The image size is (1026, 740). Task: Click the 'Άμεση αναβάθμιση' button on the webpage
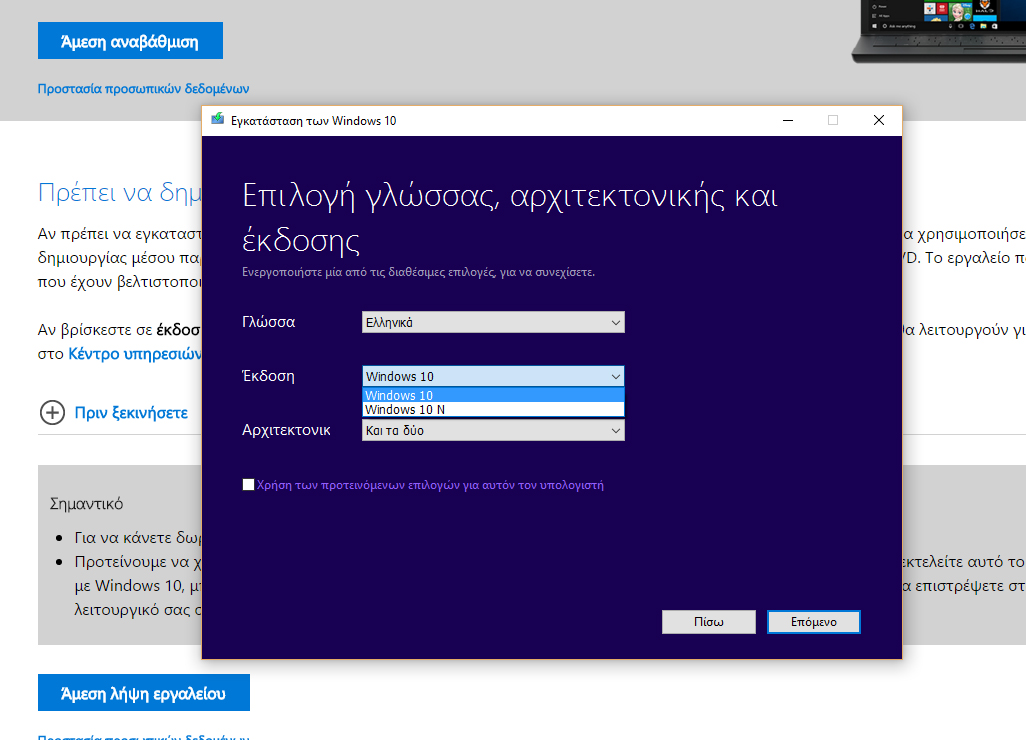(130, 41)
